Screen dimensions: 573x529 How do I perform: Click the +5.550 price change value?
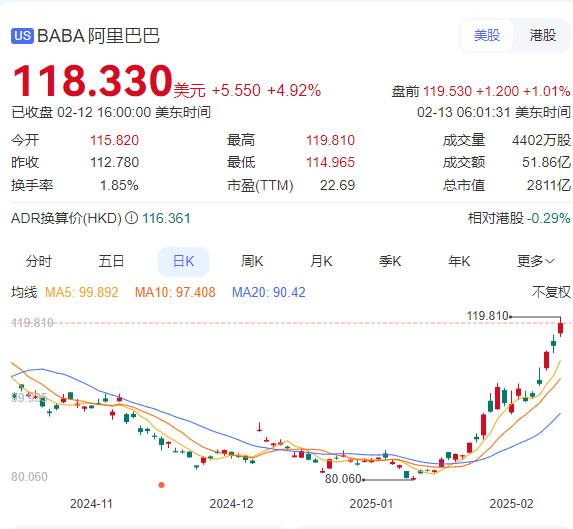click(x=236, y=91)
